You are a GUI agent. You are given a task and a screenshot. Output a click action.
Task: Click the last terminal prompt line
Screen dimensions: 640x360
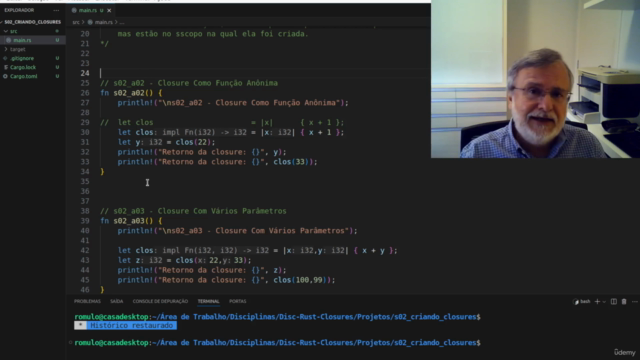pyautogui.click(x=277, y=343)
